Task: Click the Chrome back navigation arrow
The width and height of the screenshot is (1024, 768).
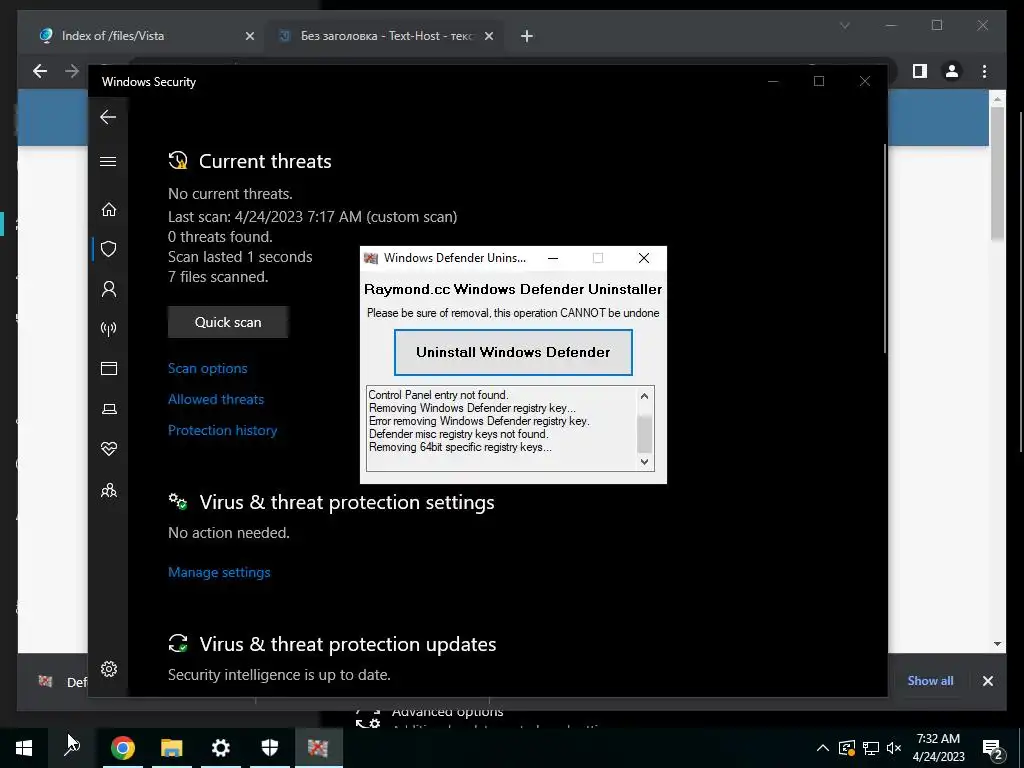Action: [40, 71]
